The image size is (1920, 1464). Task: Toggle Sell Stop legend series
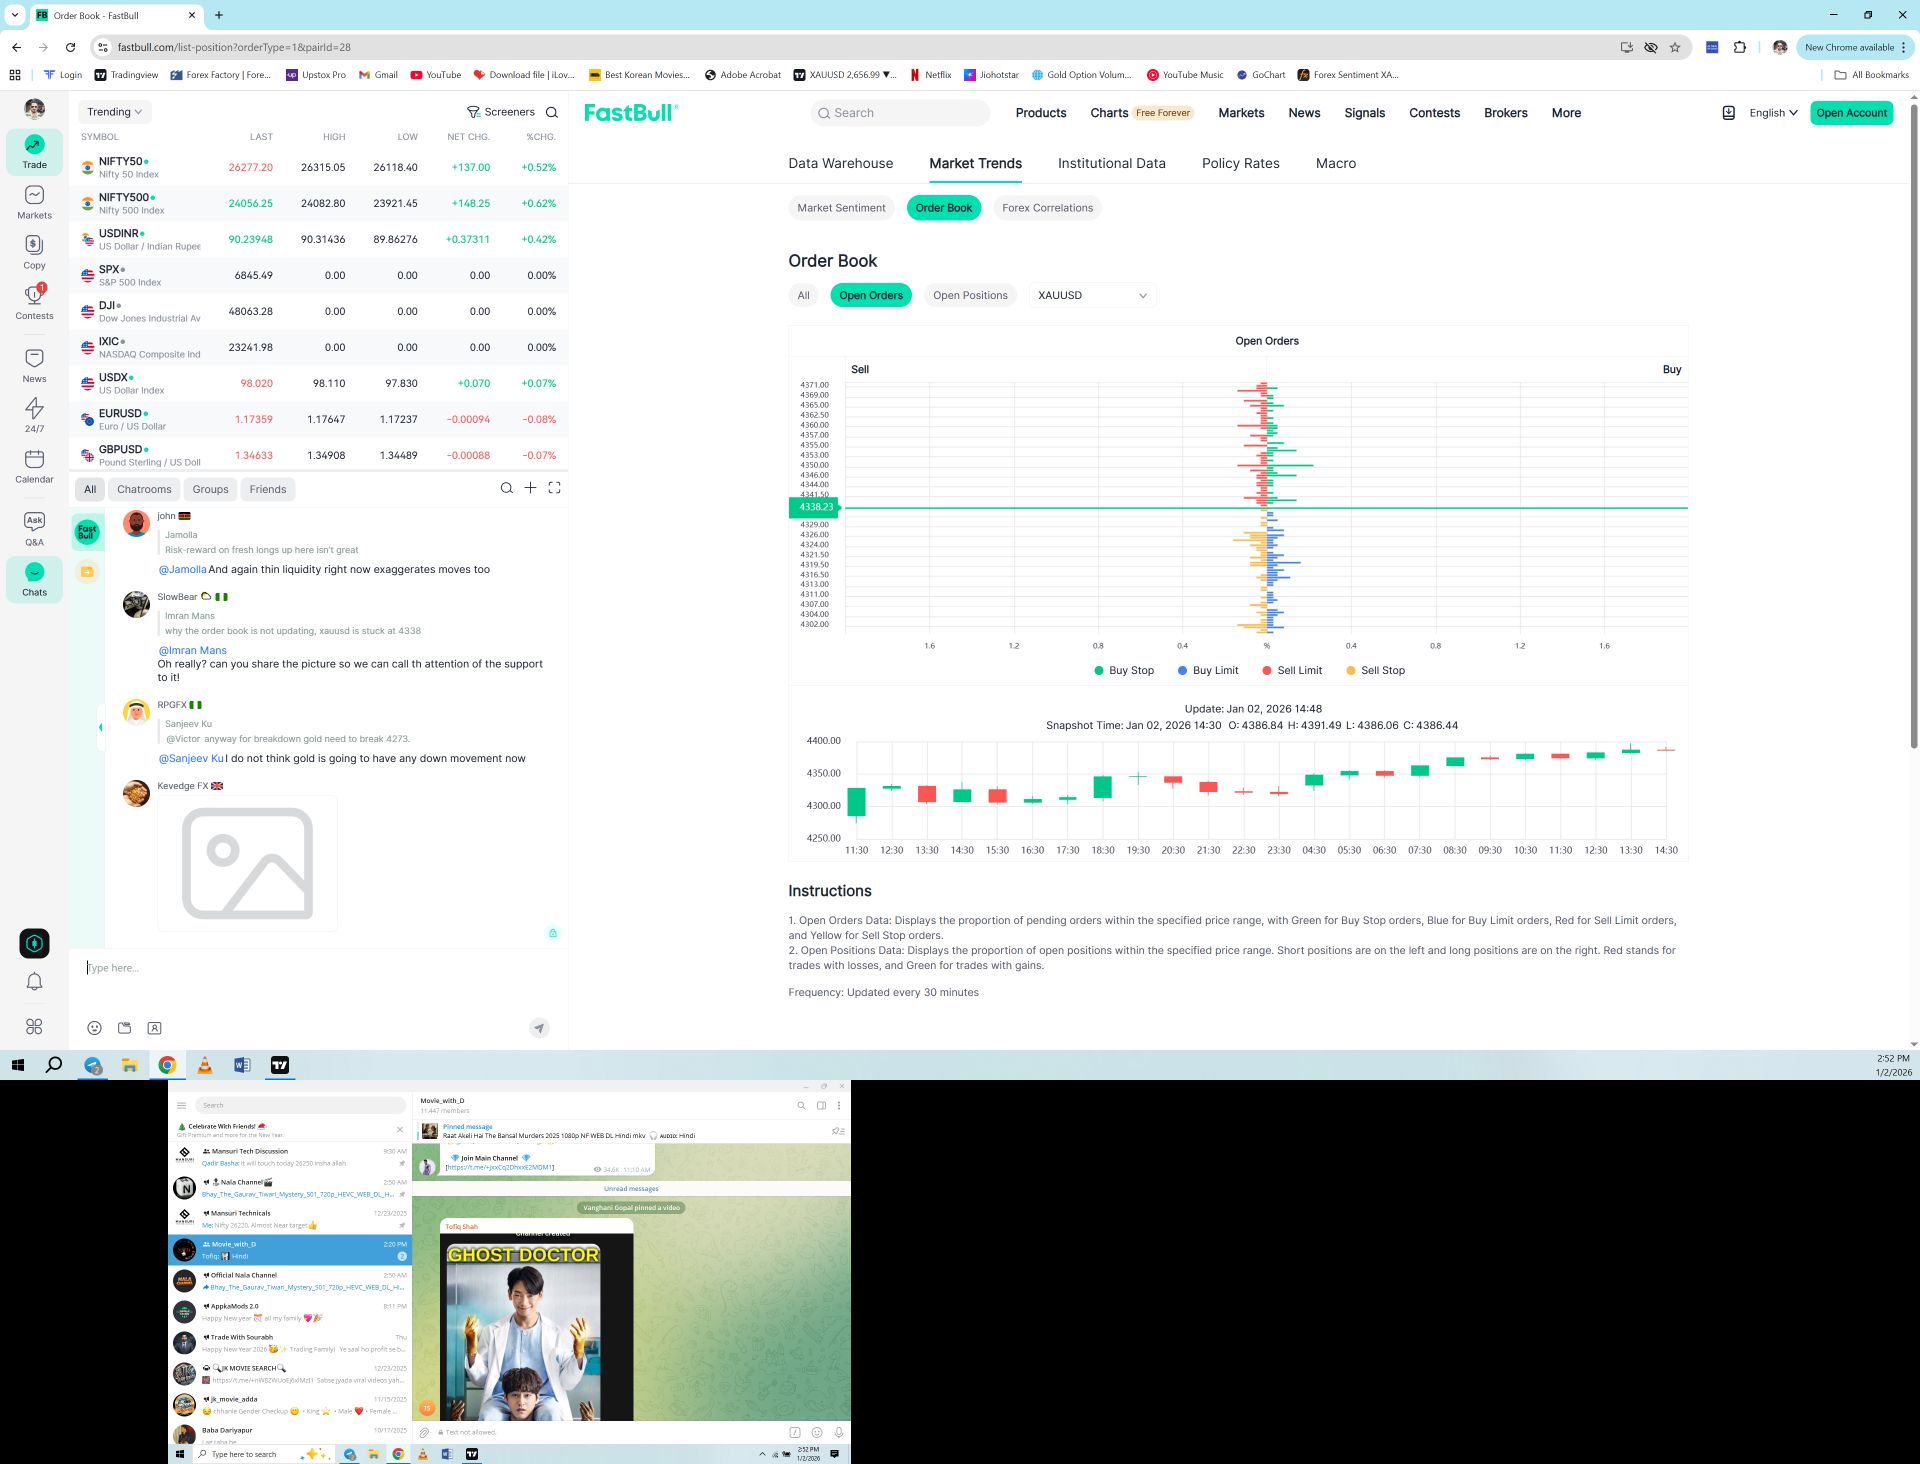[x=1376, y=671]
